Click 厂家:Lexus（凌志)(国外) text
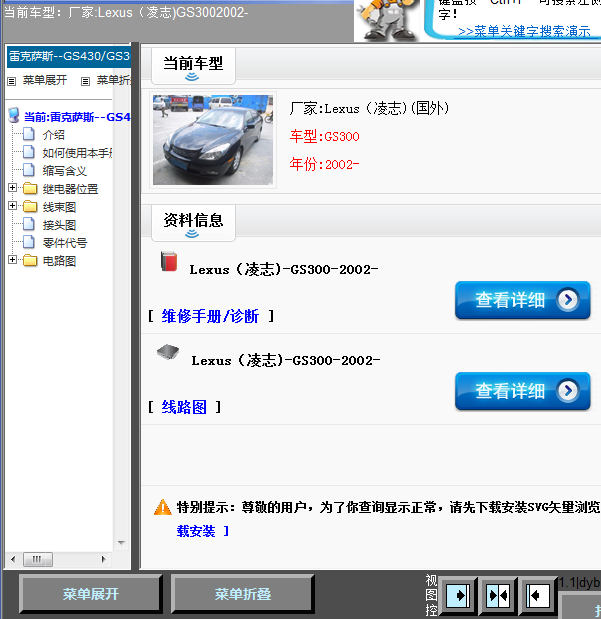The image size is (601, 619). tap(369, 108)
